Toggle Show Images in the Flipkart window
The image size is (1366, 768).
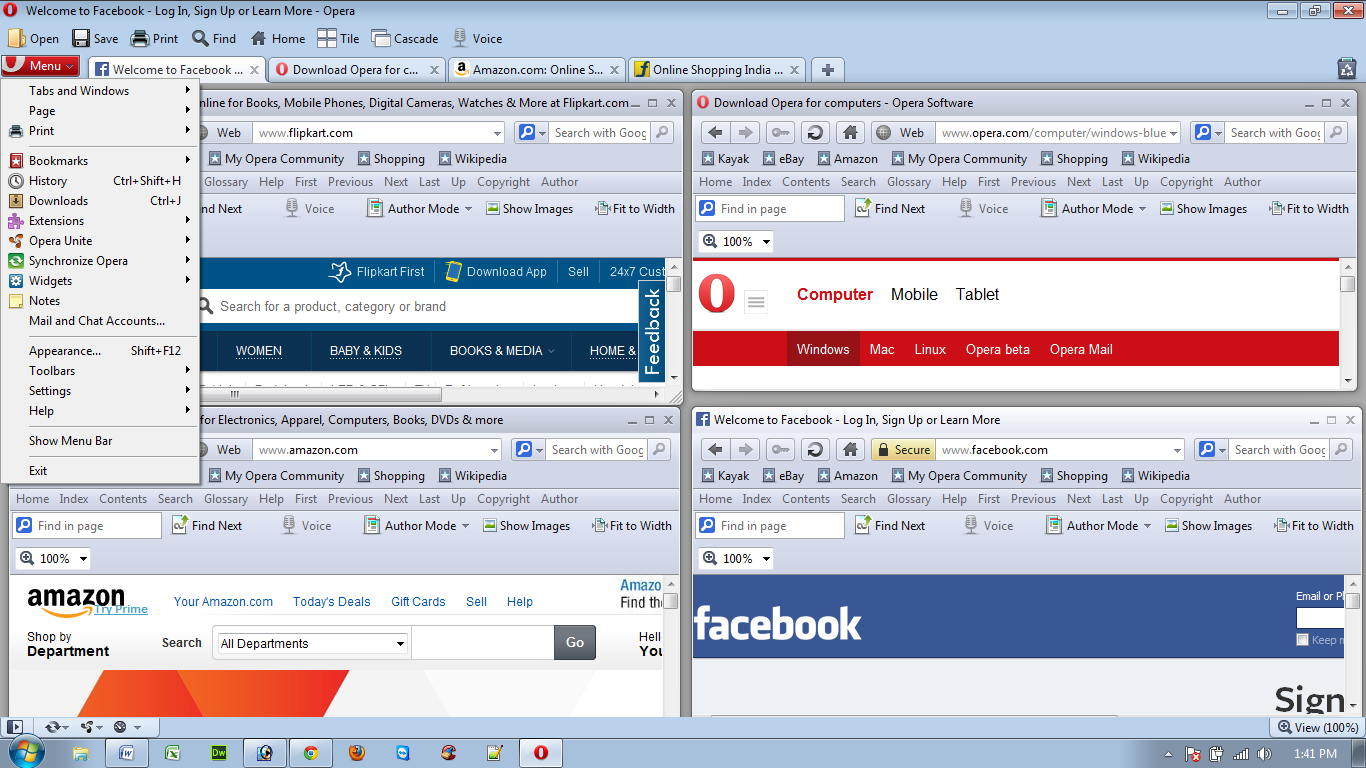(529, 208)
